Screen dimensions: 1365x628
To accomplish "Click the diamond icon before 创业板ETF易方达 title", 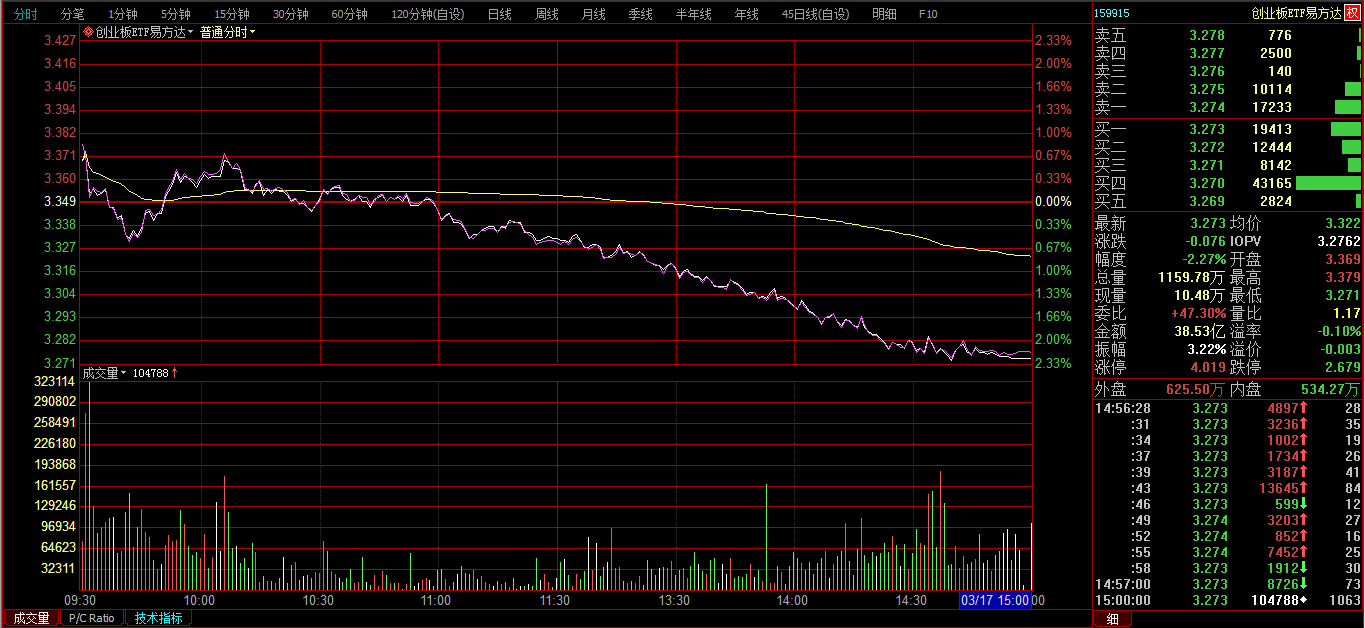I will (88, 32).
